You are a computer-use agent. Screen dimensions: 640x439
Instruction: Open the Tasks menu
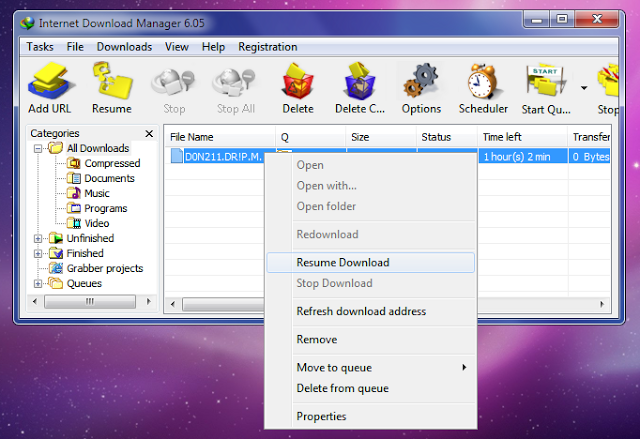[x=40, y=47]
